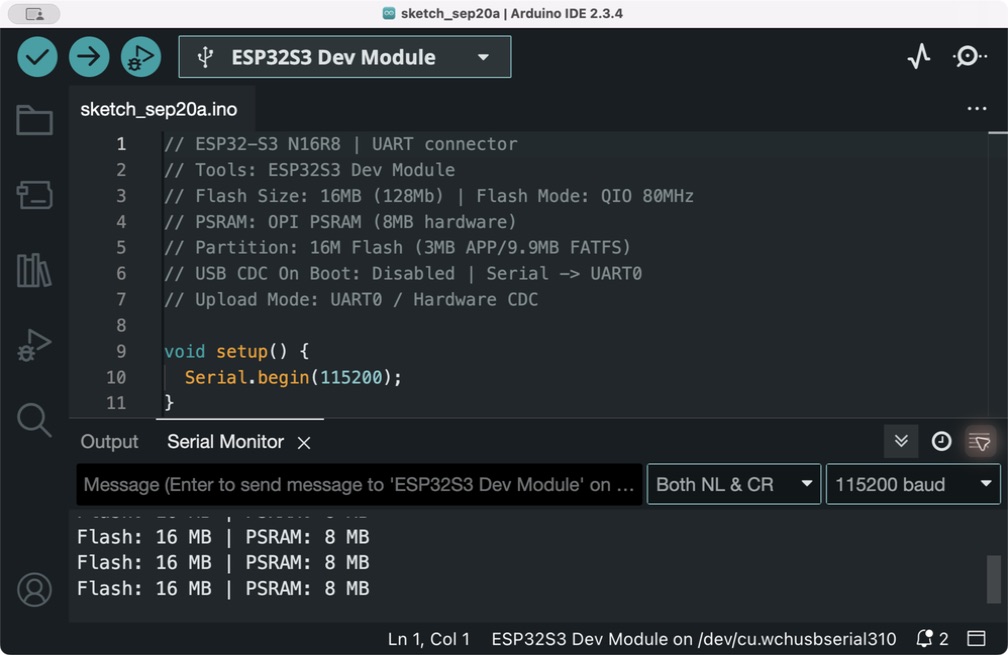Clear the Serial Monitor output
The image size is (1008, 655).
click(980, 441)
